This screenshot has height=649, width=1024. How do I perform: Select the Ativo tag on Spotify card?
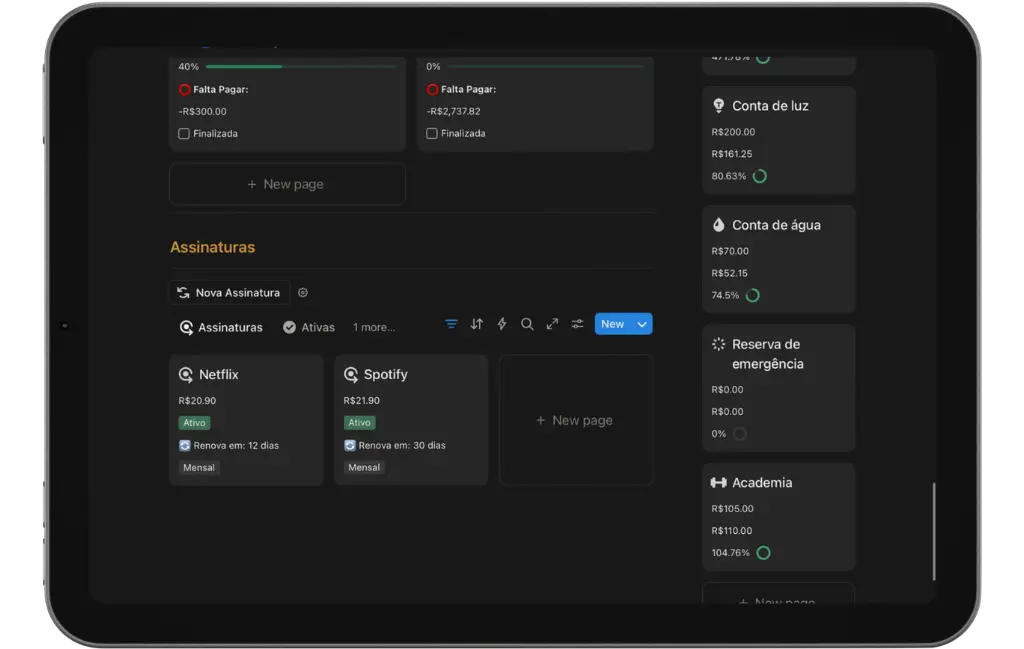click(359, 422)
